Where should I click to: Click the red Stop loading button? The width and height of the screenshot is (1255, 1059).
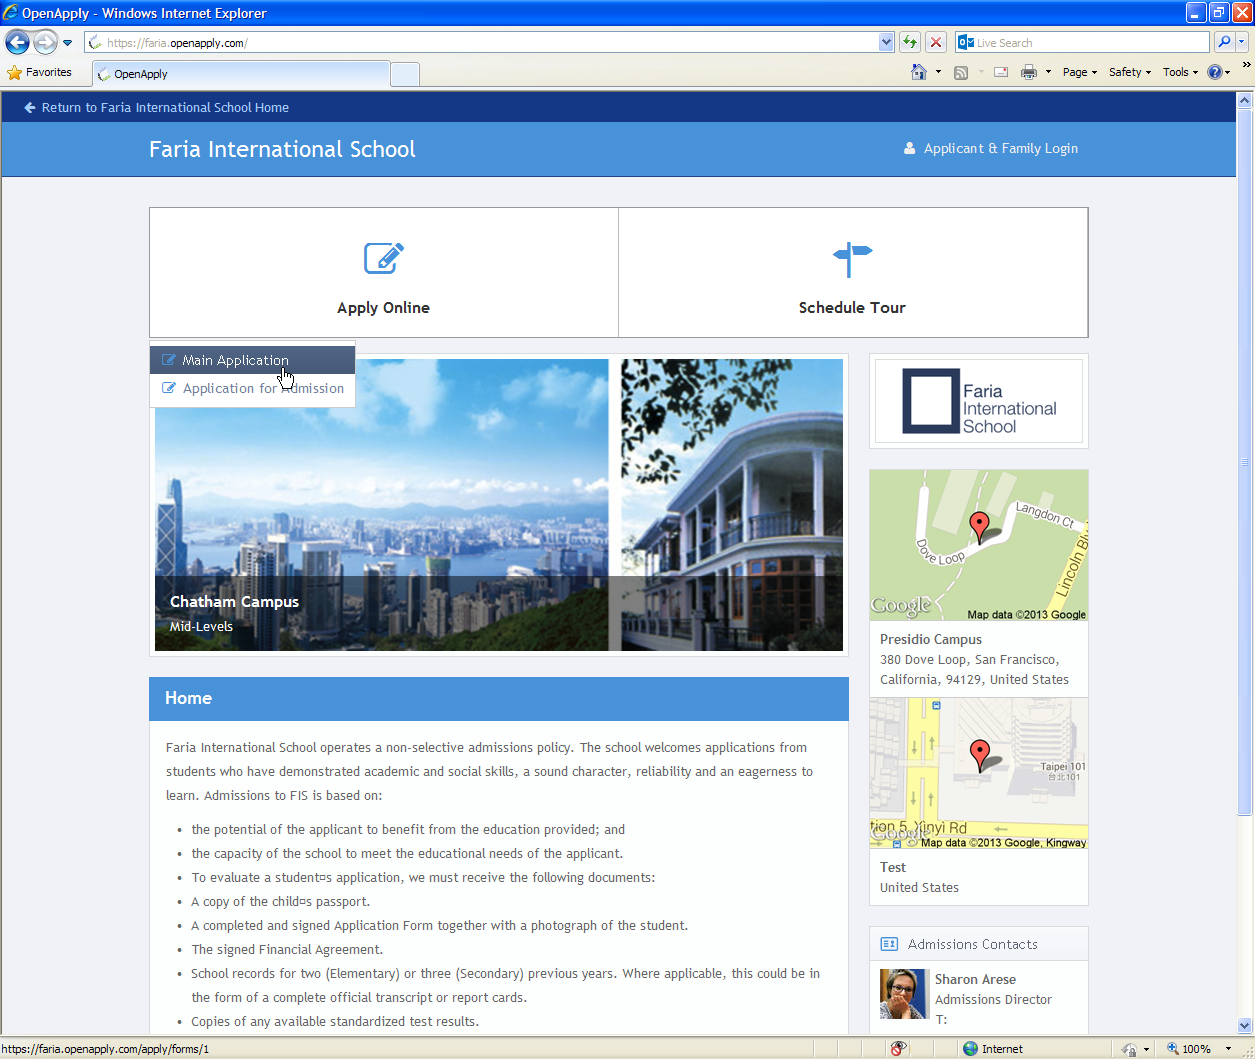pos(936,42)
